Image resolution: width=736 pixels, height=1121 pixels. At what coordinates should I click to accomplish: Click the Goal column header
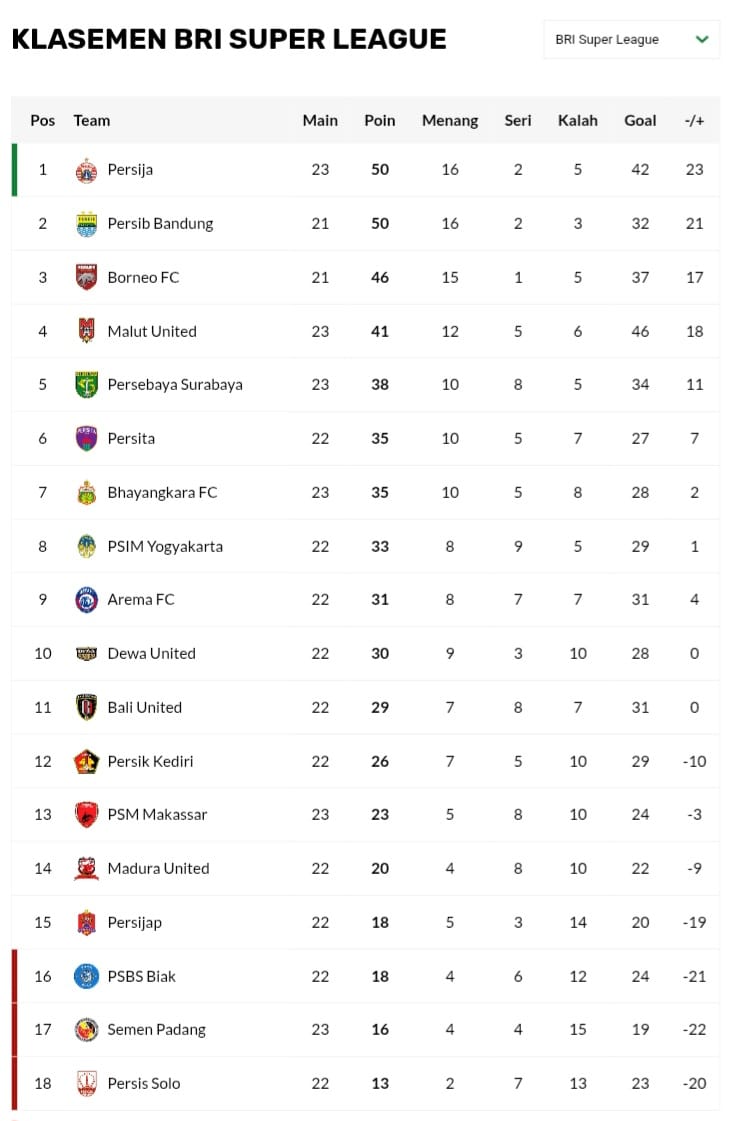(x=640, y=120)
